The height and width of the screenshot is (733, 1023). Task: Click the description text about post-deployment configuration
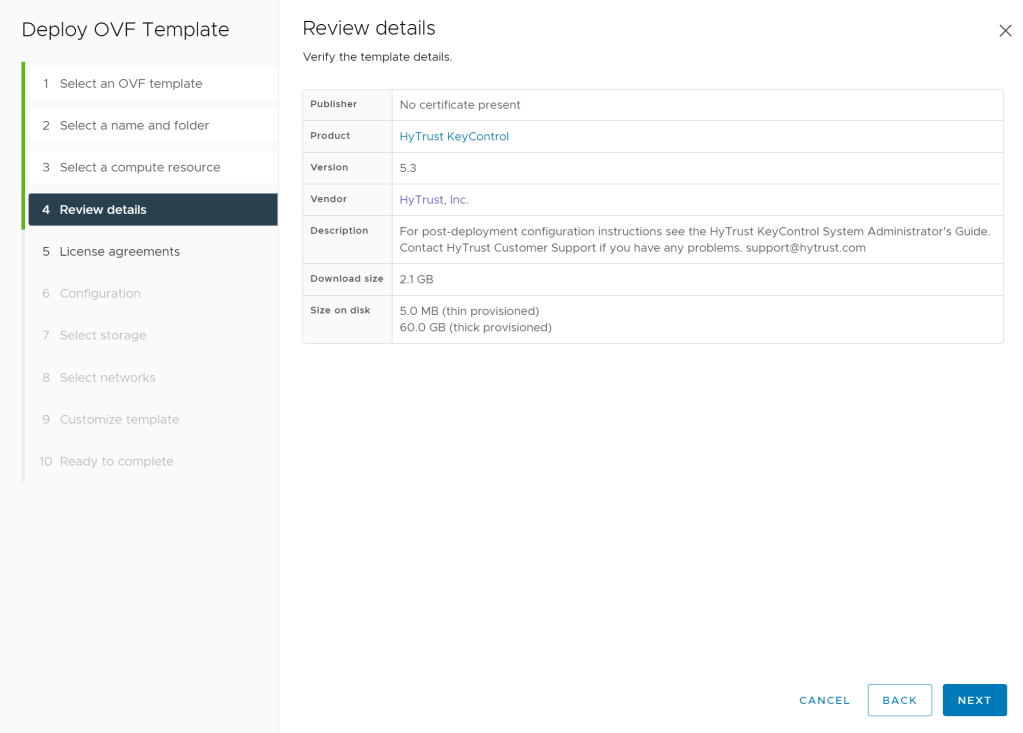coord(694,239)
